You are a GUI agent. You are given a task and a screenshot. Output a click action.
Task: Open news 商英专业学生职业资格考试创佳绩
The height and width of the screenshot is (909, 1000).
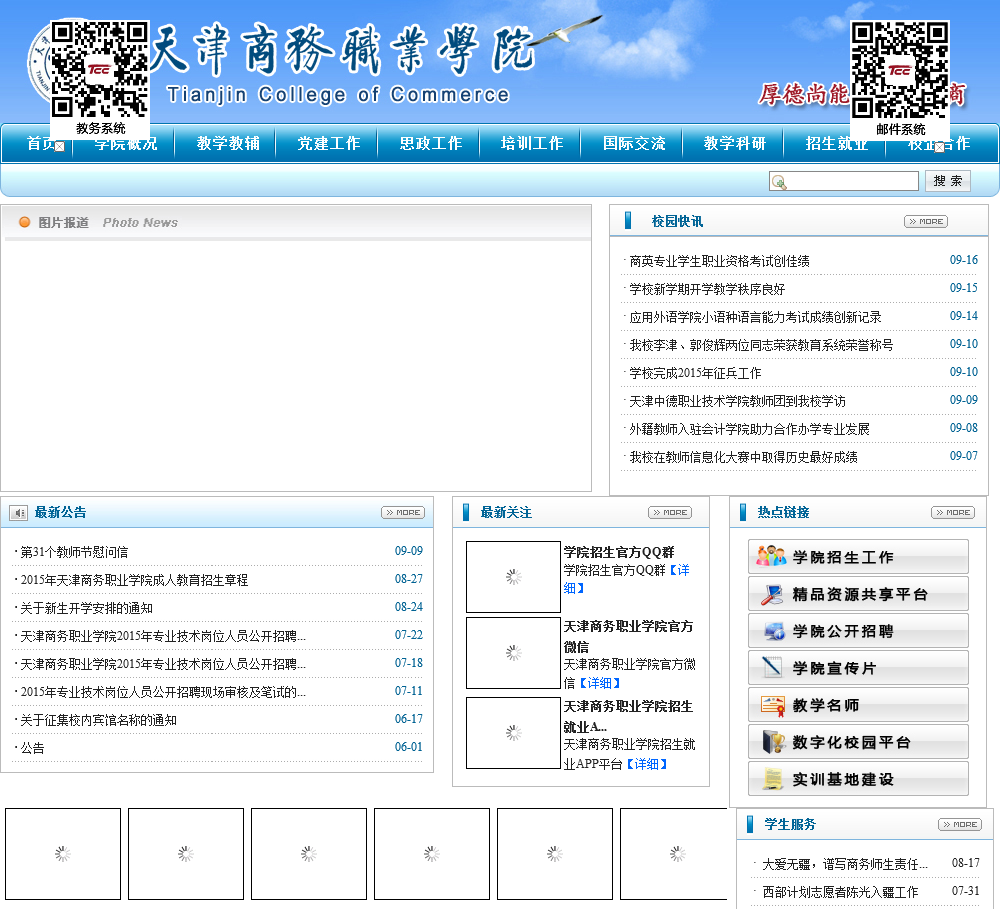click(719, 261)
